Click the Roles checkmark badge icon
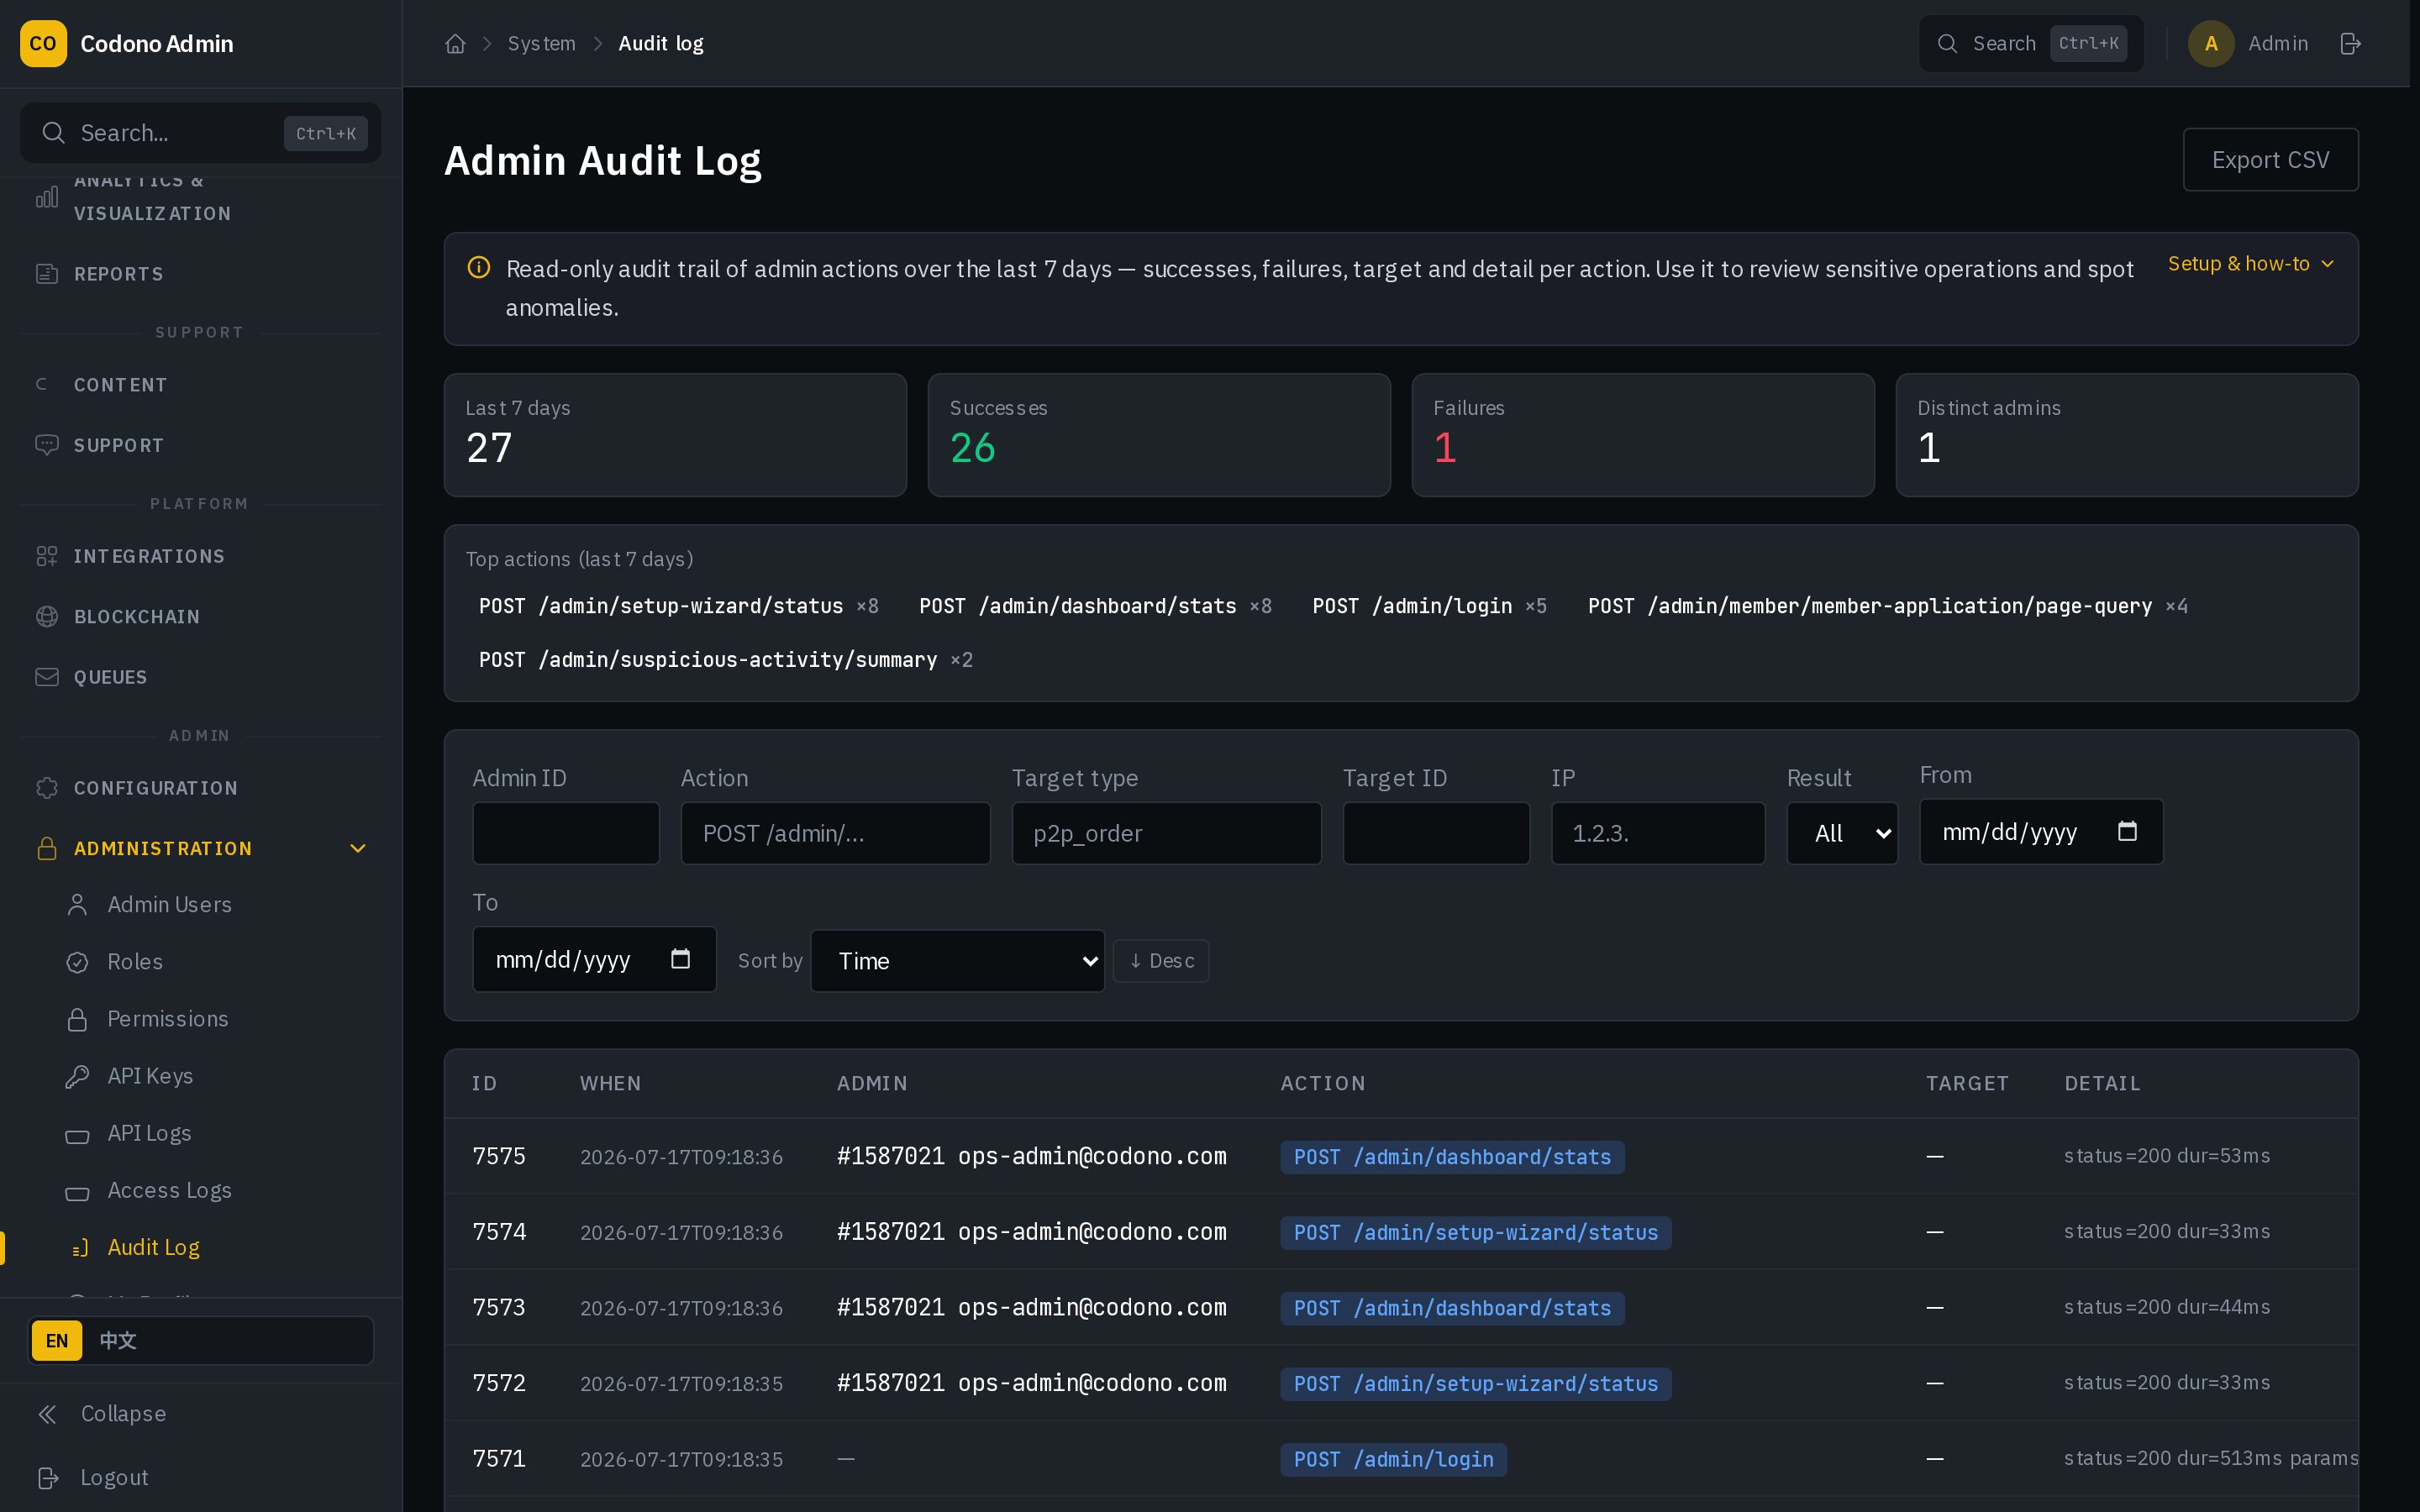Screen dimensions: 2420x1512 (x=77, y=962)
